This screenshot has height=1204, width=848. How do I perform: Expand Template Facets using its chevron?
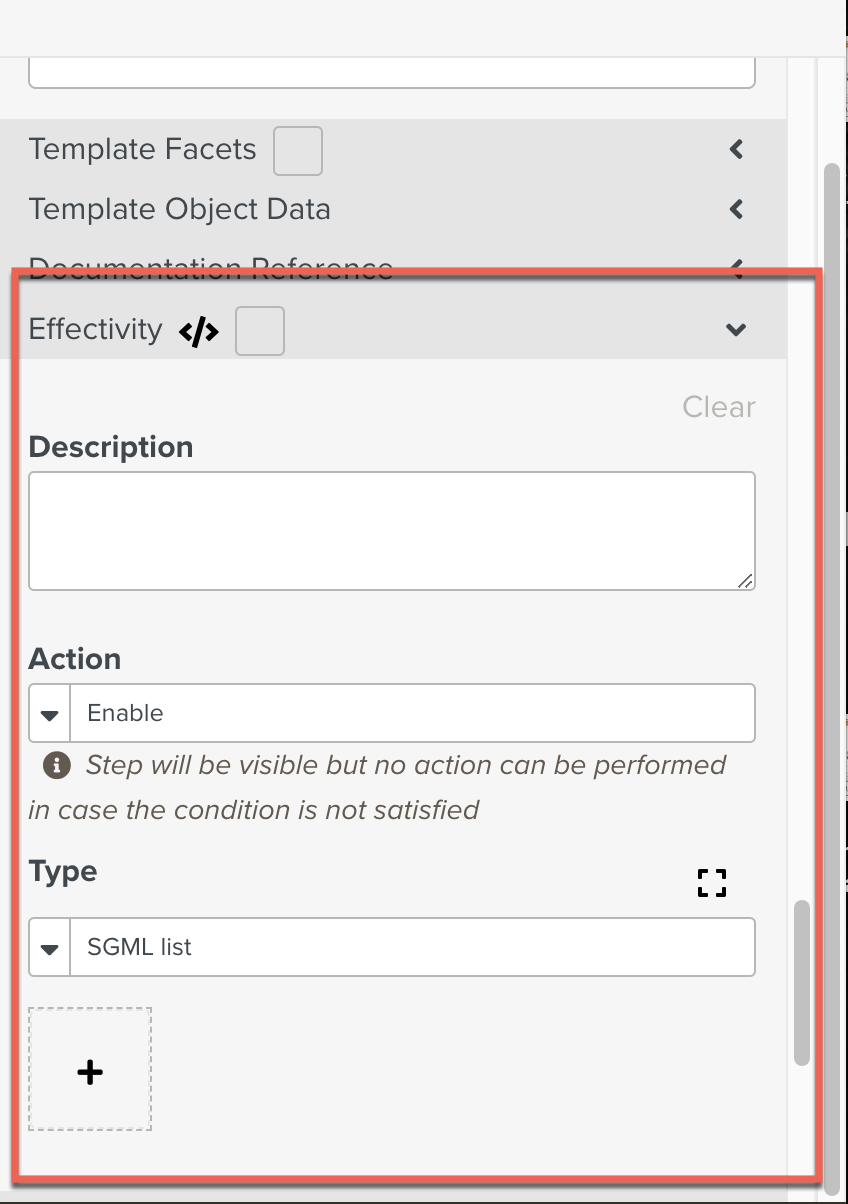click(x=736, y=150)
